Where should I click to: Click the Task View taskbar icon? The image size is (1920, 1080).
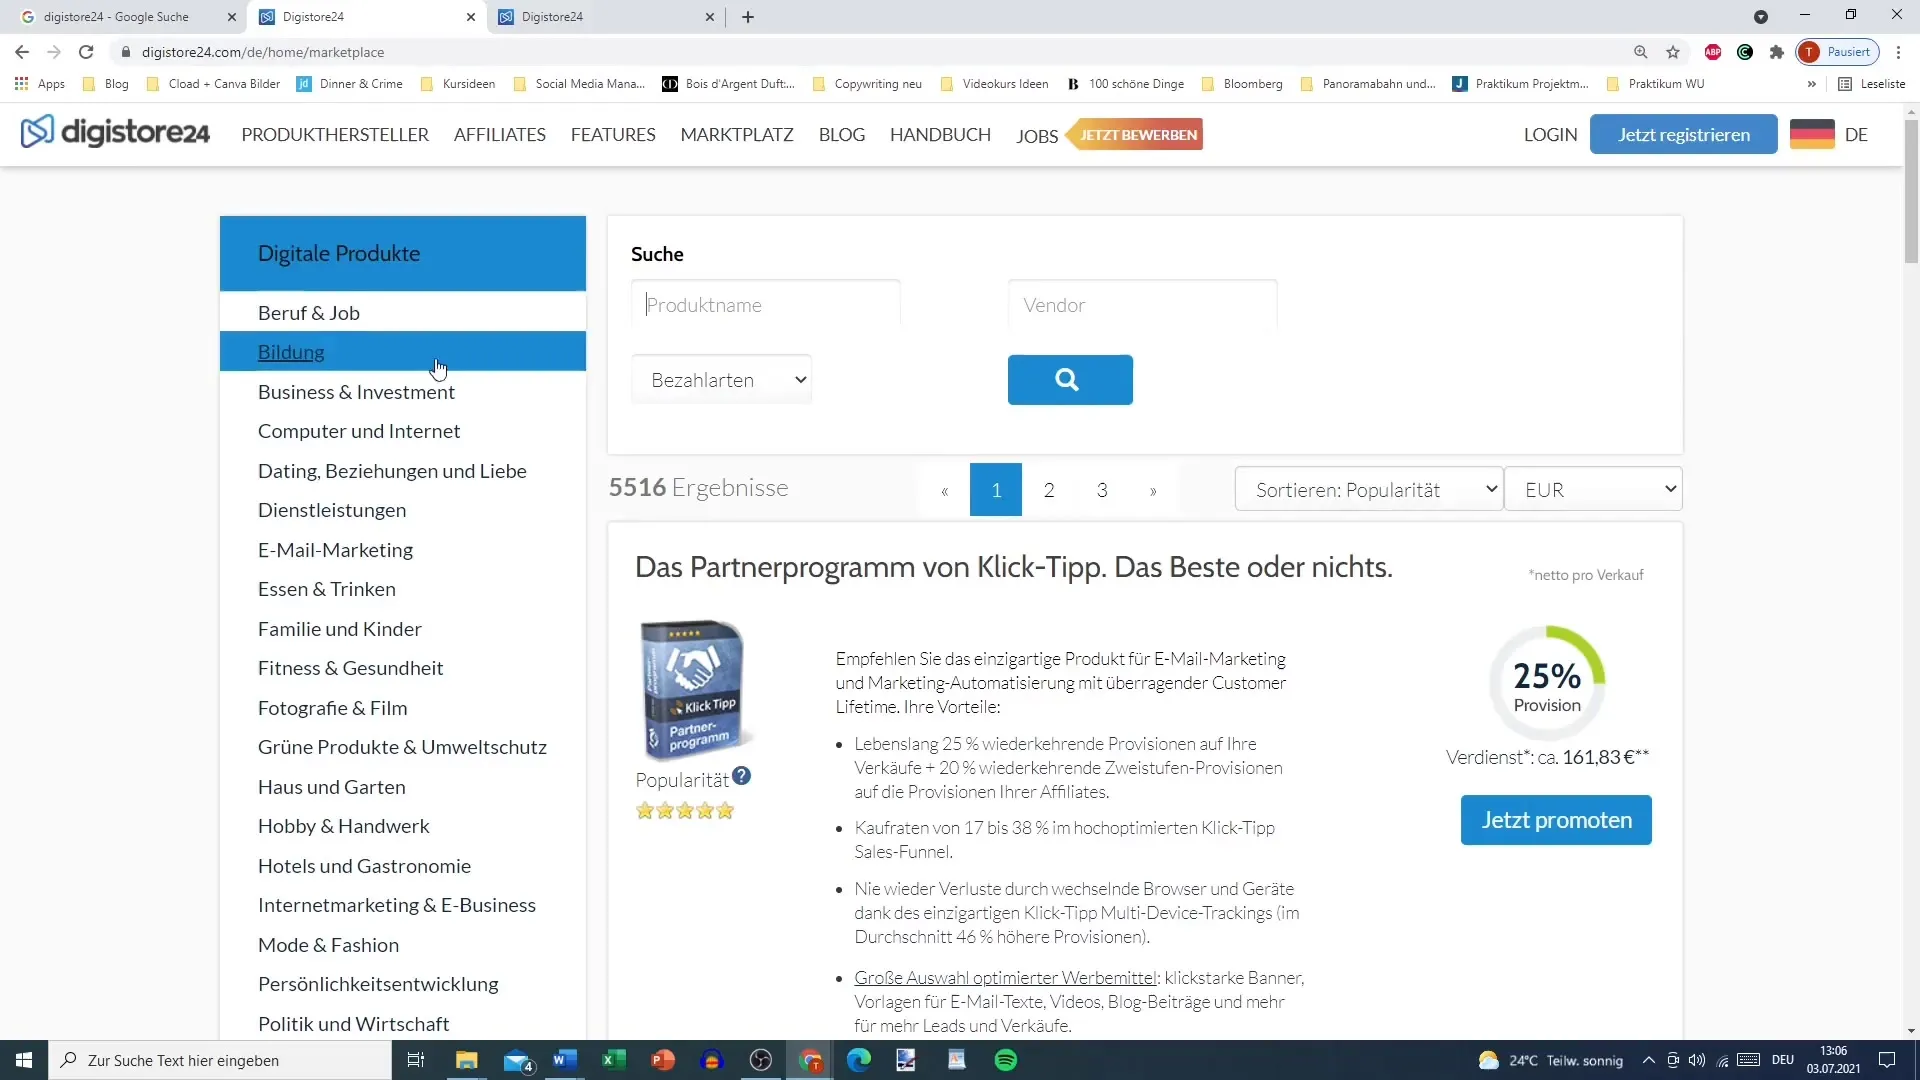(416, 1060)
